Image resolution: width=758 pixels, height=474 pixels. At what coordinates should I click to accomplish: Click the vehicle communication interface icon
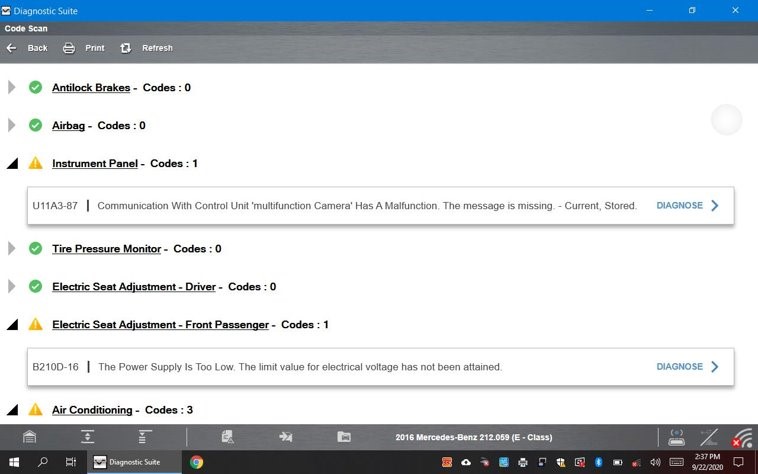677,437
